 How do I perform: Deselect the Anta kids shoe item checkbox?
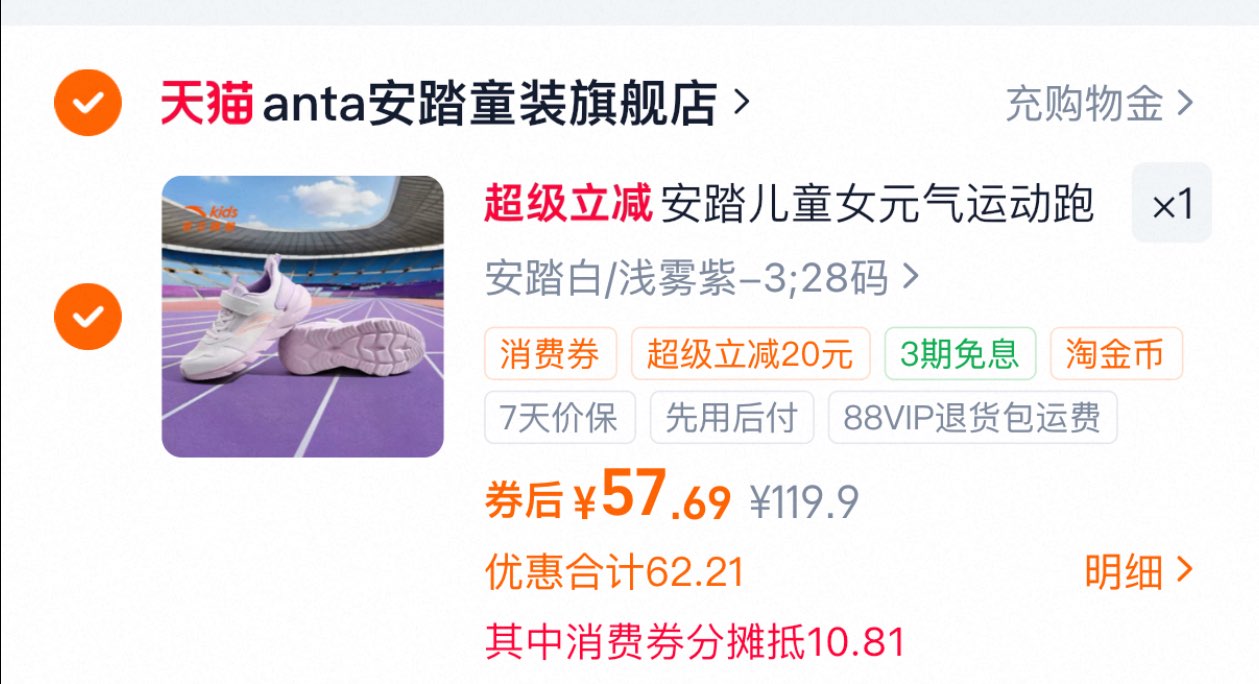(88, 316)
